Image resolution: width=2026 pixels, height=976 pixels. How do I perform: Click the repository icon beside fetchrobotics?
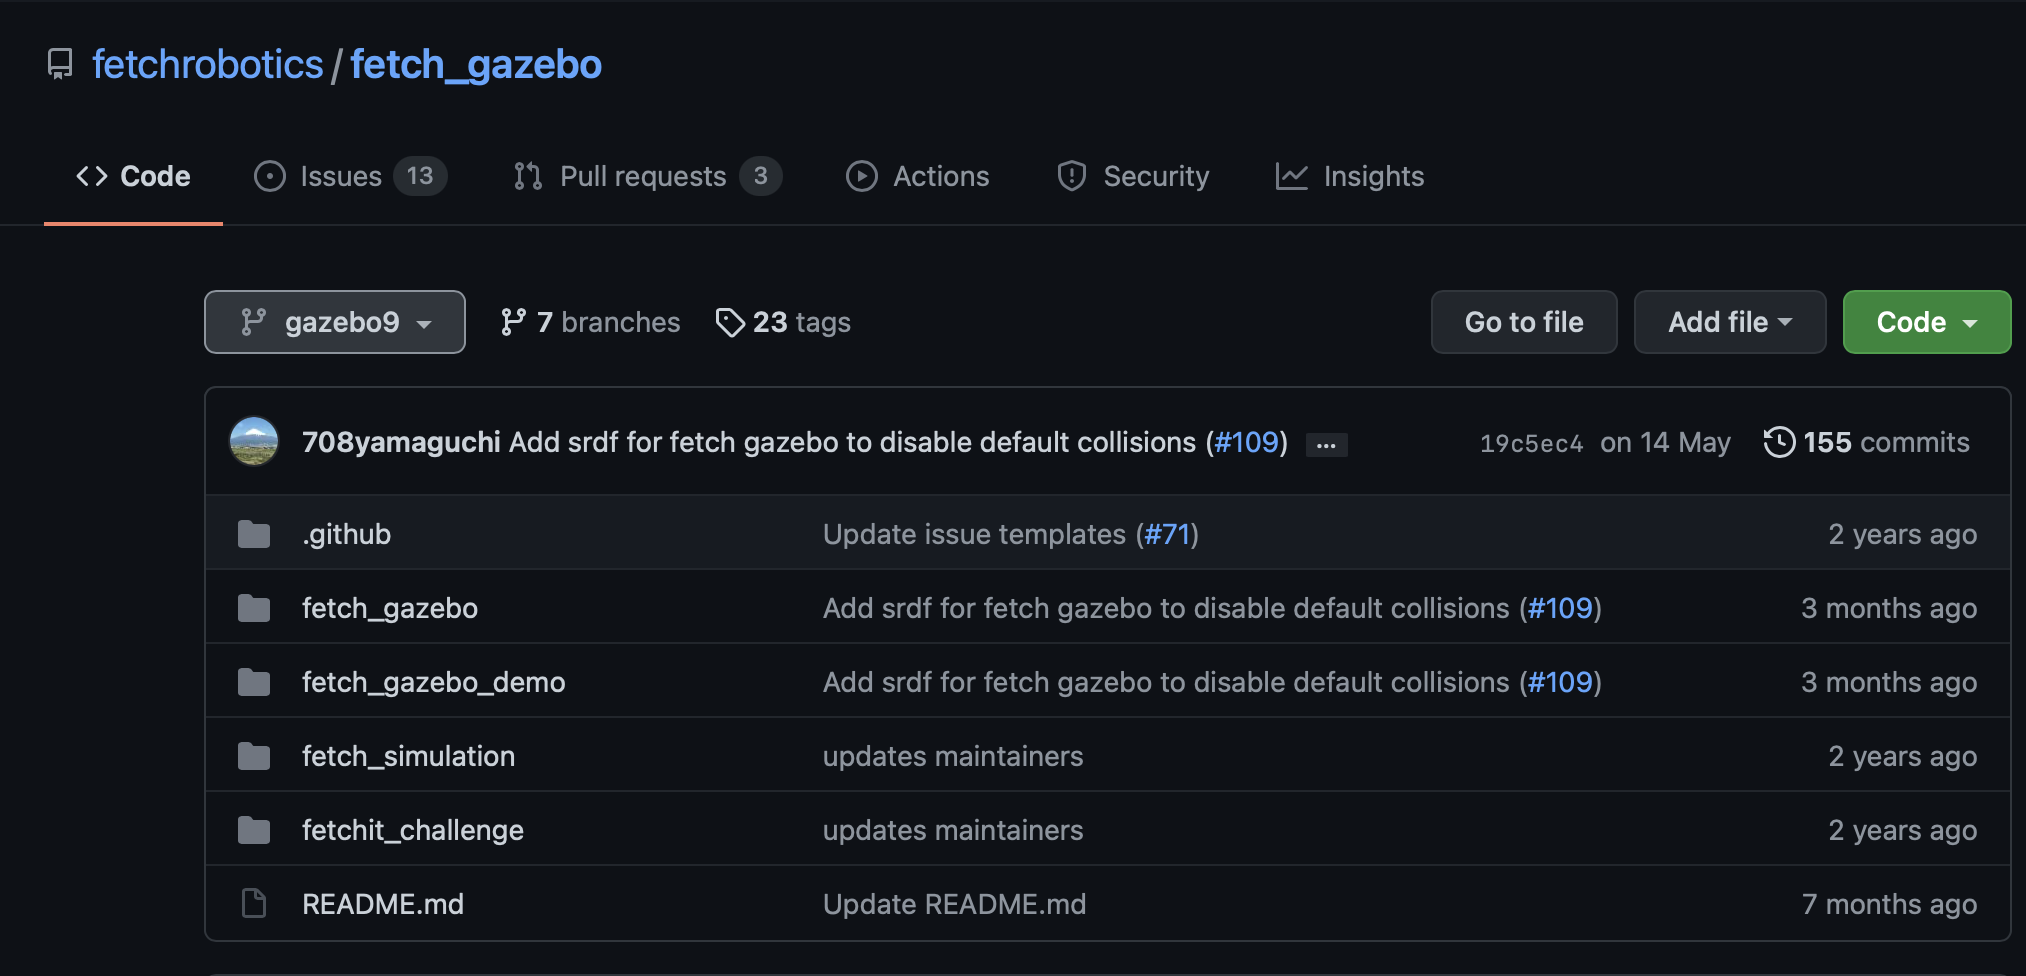pyautogui.click(x=60, y=65)
